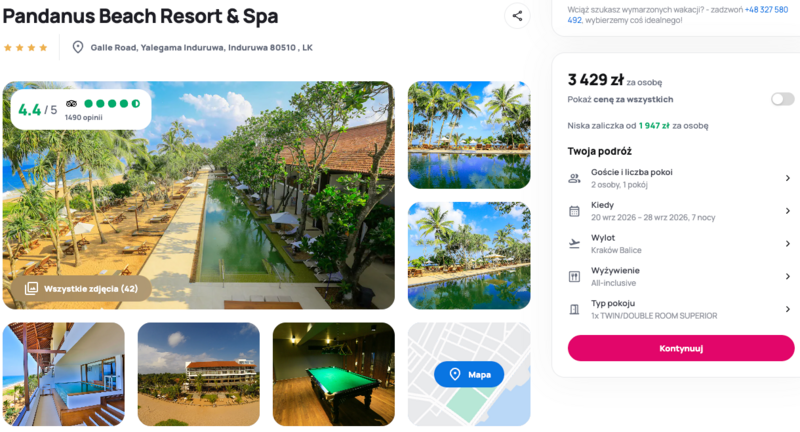Click the Kontynuuj button

[x=681, y=348]
